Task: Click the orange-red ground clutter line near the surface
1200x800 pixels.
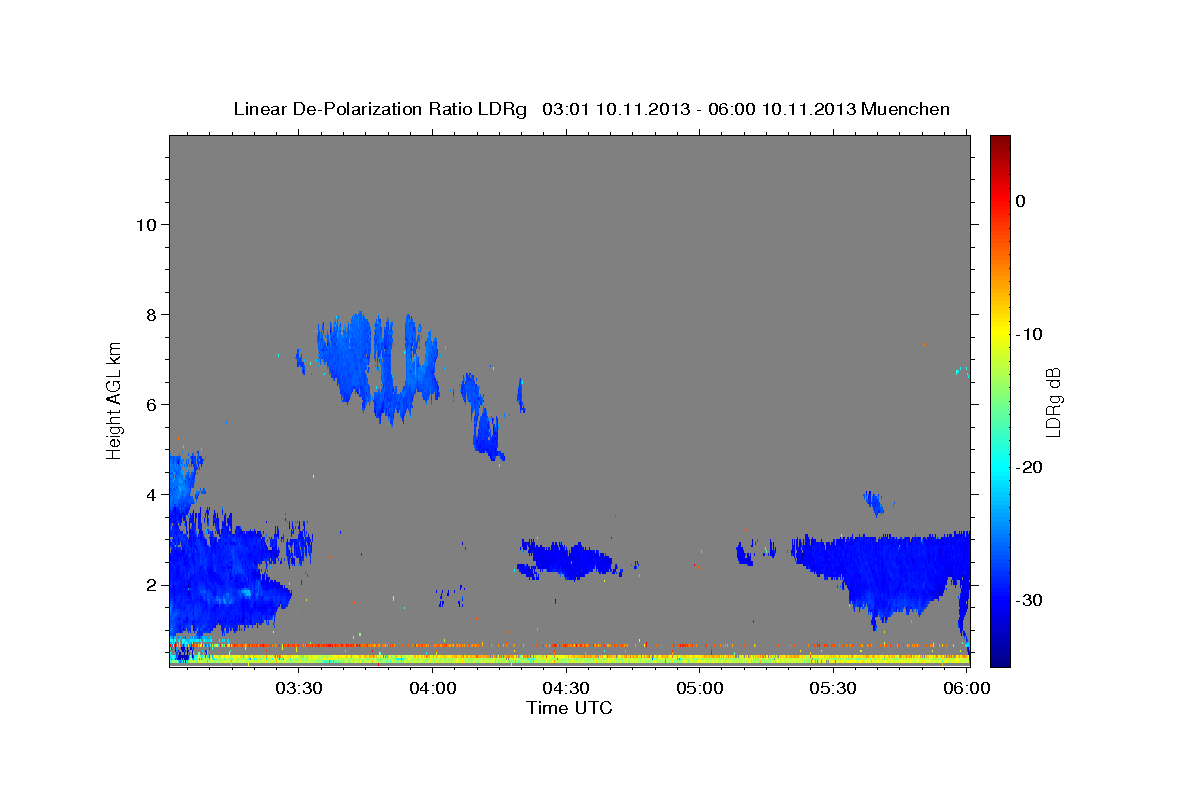Action: [x=570, y=645]
